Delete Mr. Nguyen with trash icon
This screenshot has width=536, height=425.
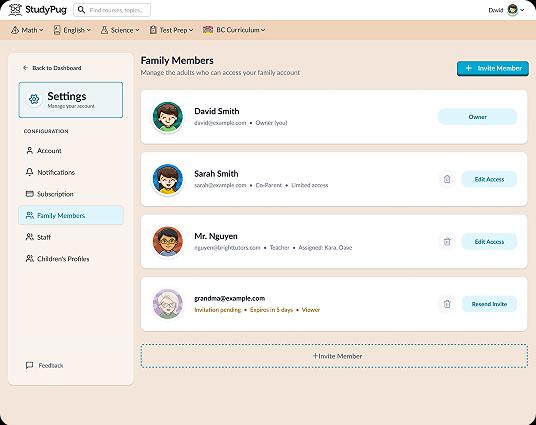(447, 242)
